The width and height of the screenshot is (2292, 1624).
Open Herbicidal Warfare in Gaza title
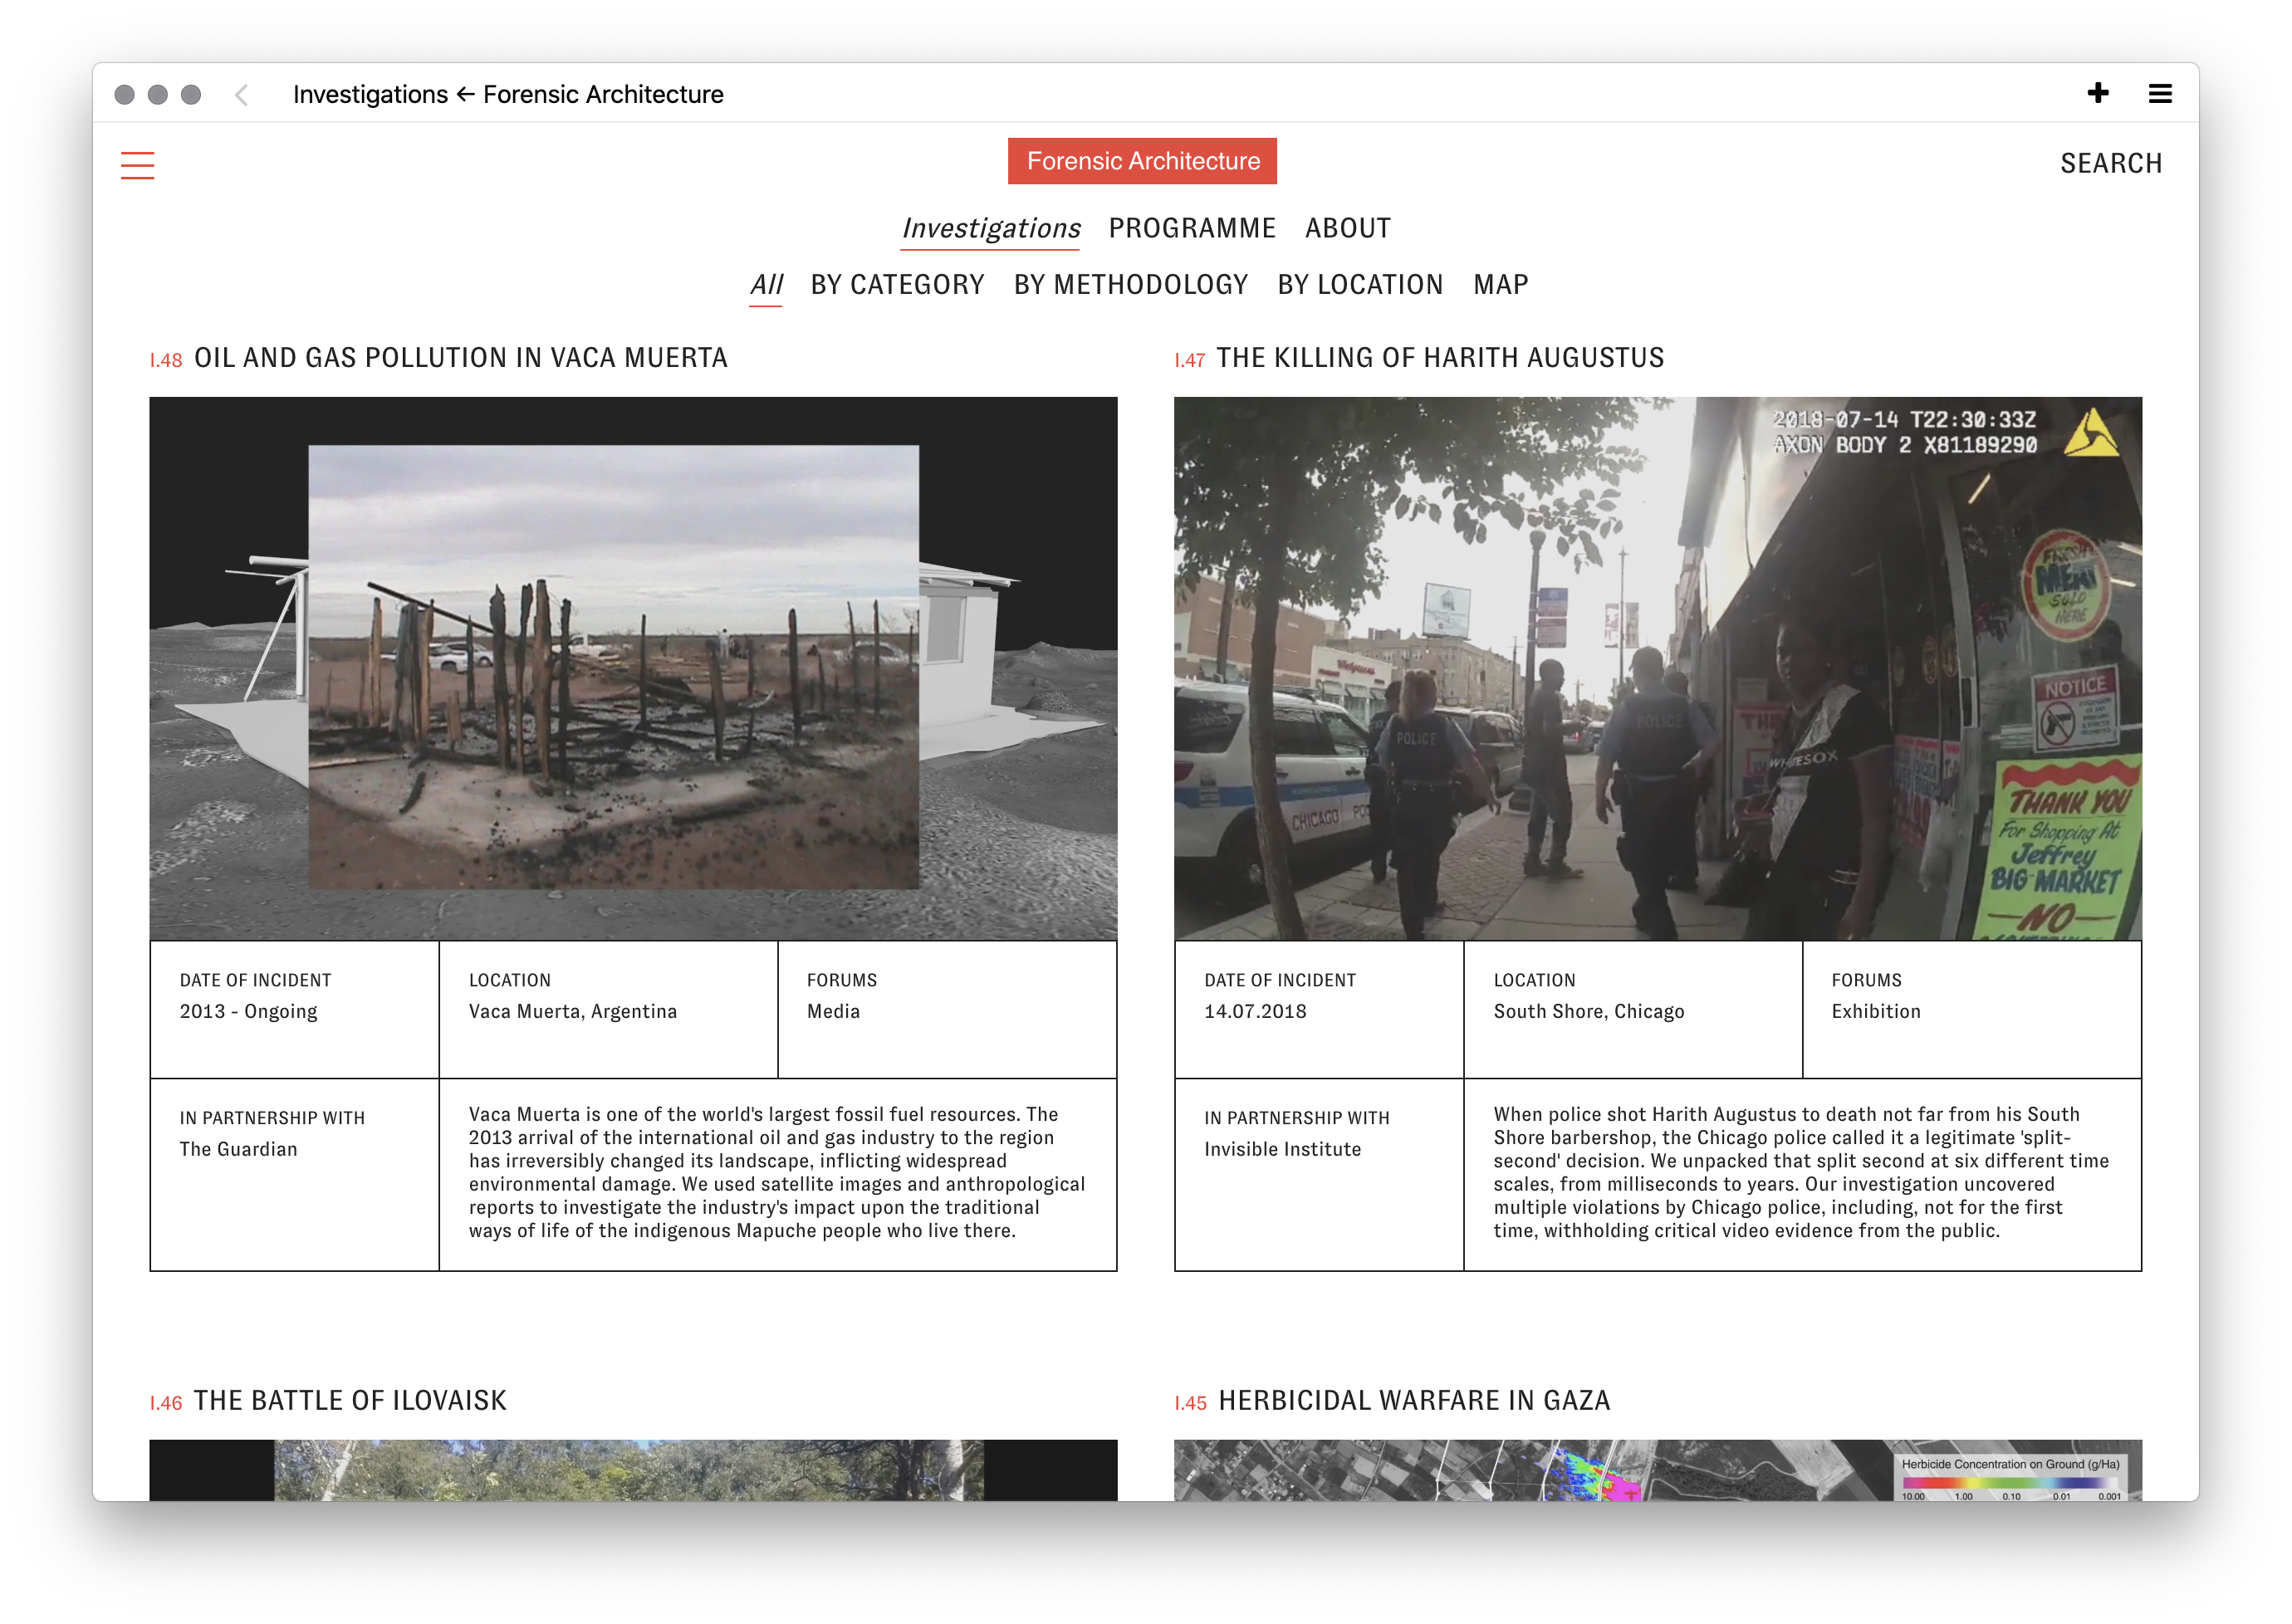point(1413,1400)
